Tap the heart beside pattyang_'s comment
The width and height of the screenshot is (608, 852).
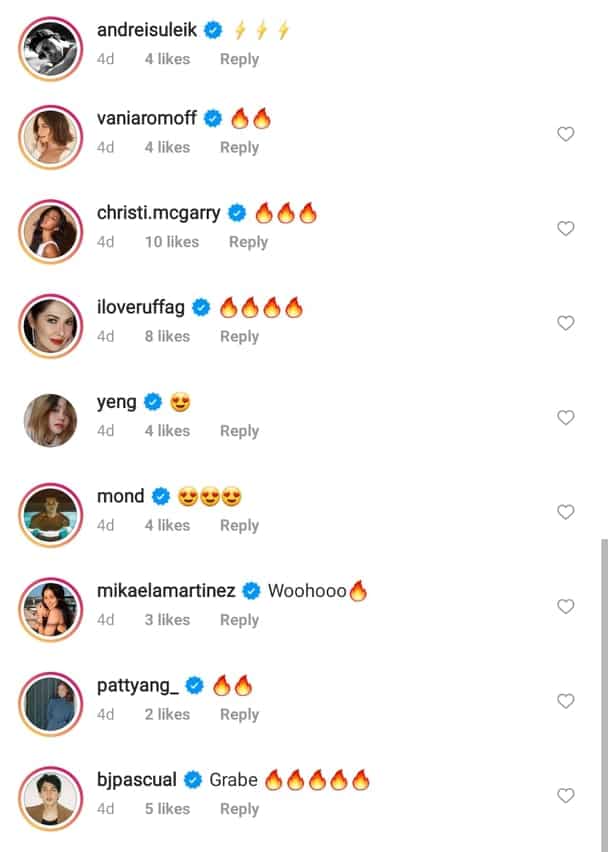pyautogui.click(x=566, y=701)
